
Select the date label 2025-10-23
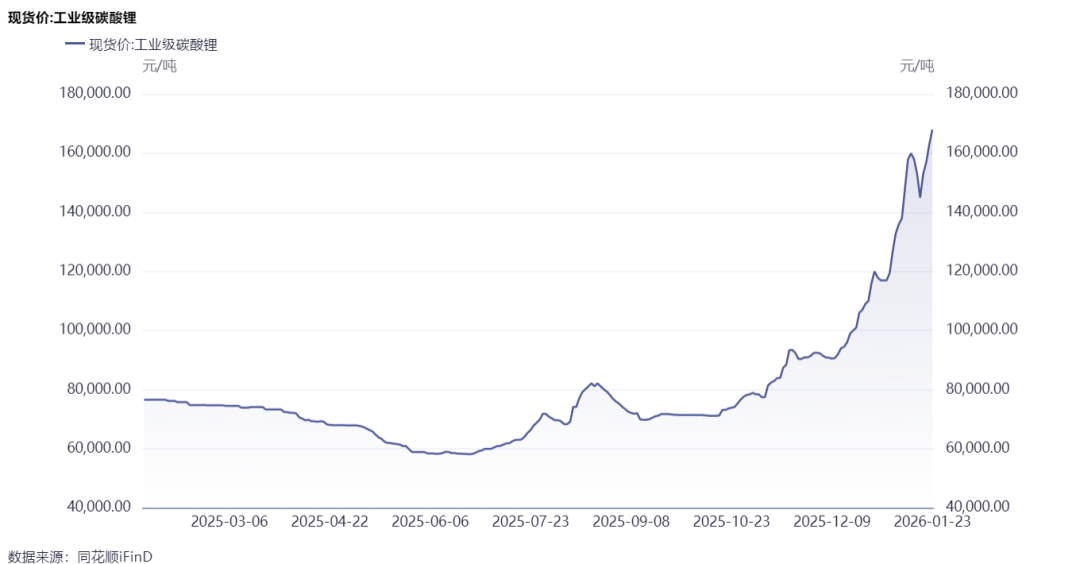pos(731,521)
